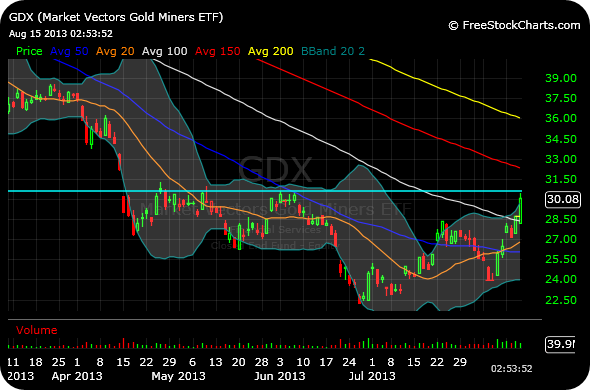This screenshot has height=390, width=590.
Task: Click the Apr 2013 date axis label
Action: coord(77,376)
